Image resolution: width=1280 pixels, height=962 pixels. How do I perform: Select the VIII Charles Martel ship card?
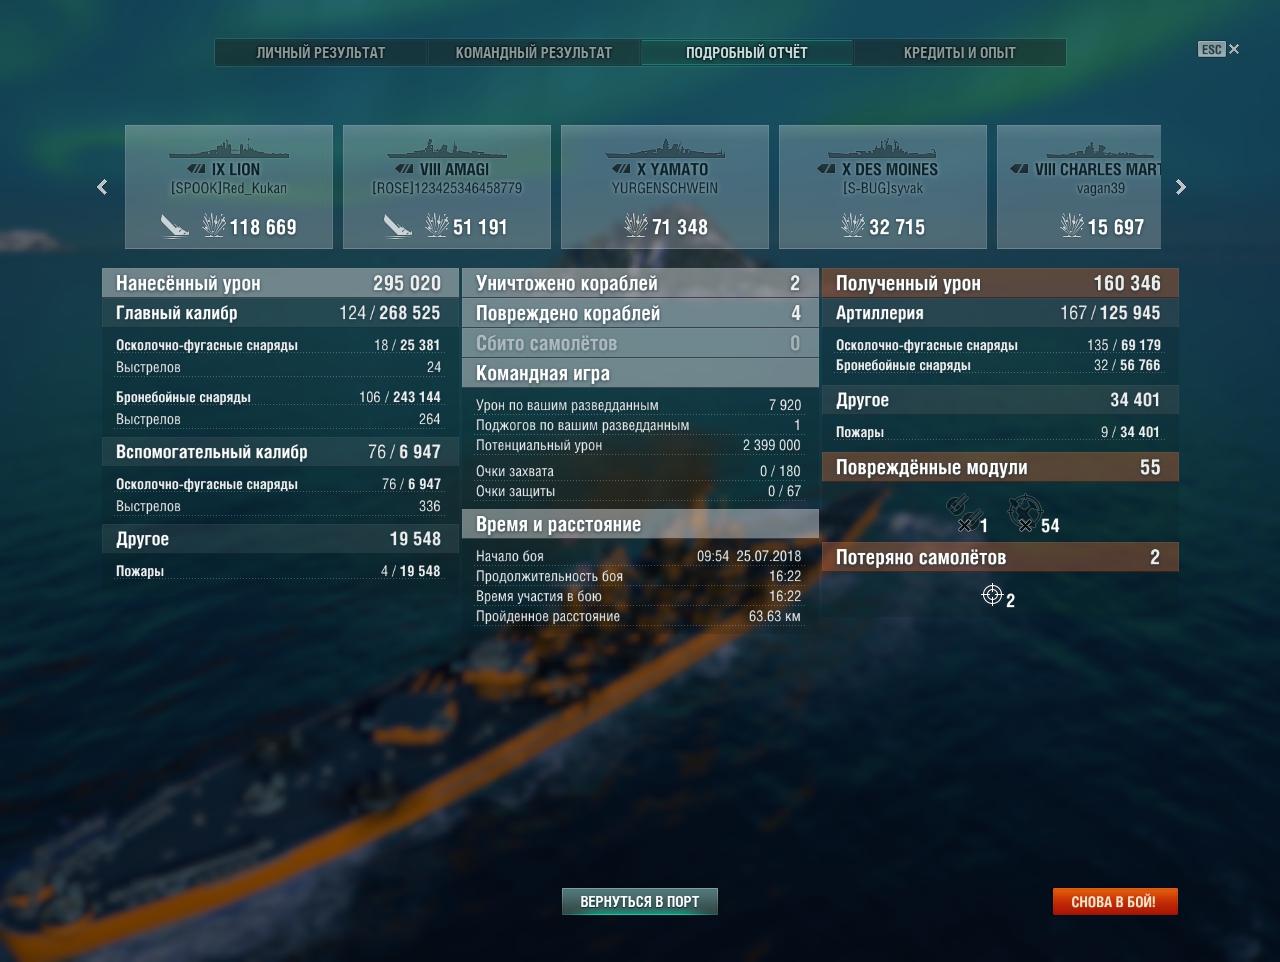(1079, 187)
